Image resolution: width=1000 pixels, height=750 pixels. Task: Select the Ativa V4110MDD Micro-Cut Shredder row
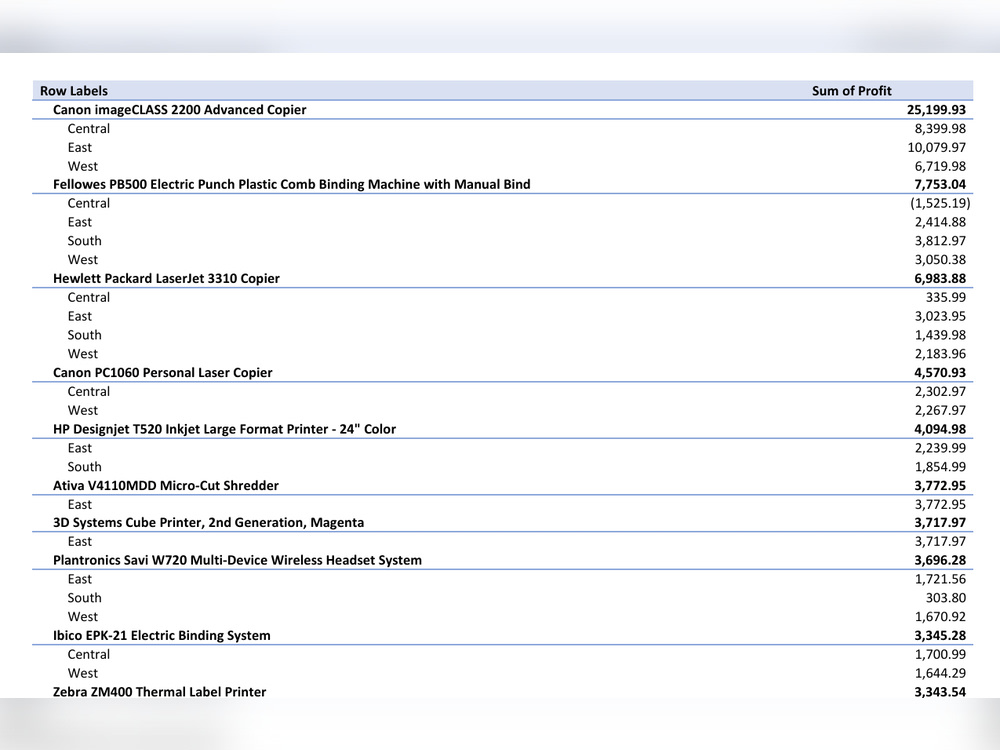point(503,485)
